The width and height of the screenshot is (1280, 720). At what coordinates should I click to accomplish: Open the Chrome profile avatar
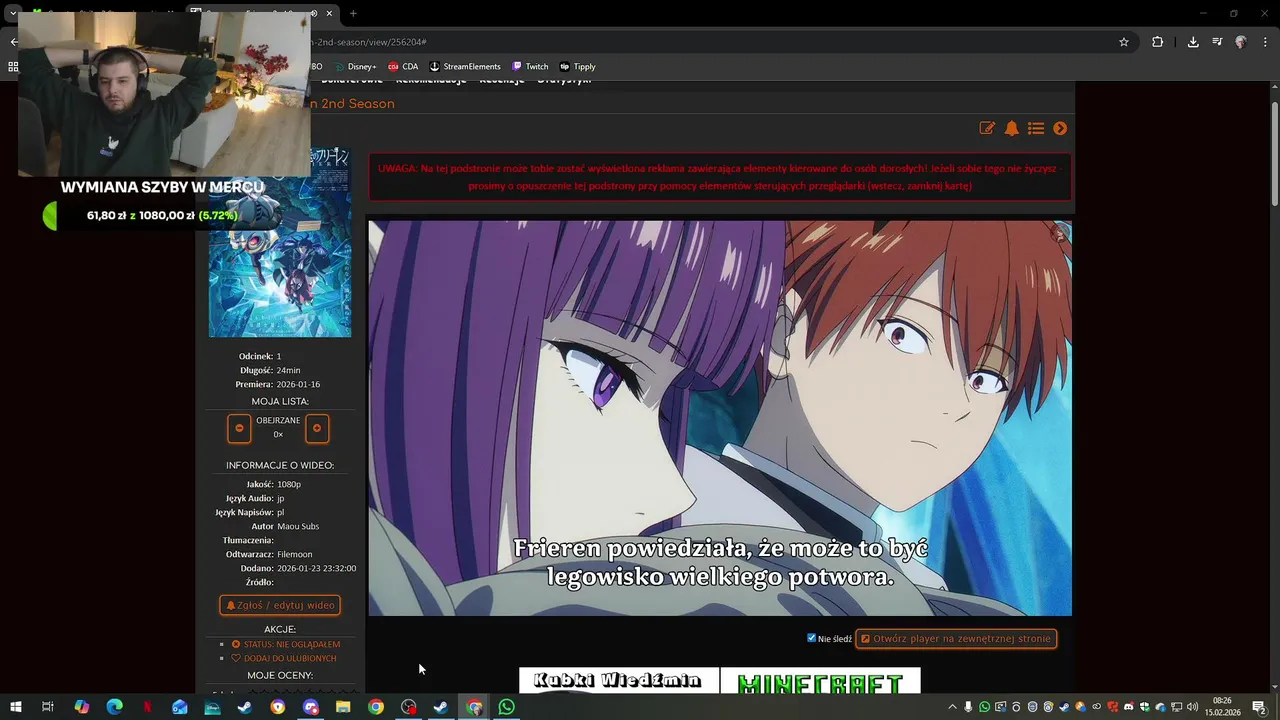click(x=1241, y=42)
